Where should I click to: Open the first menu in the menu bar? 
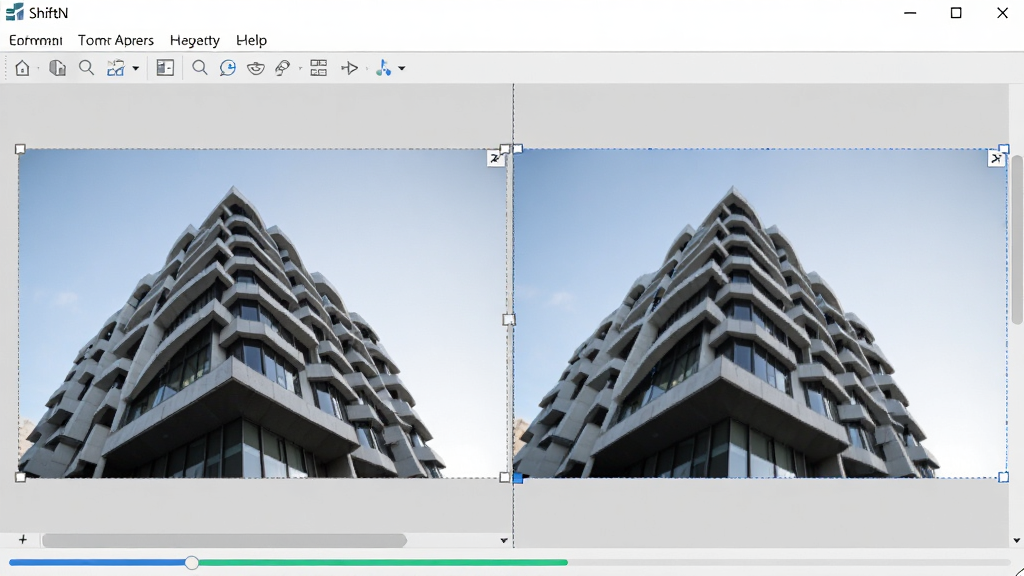36,40
